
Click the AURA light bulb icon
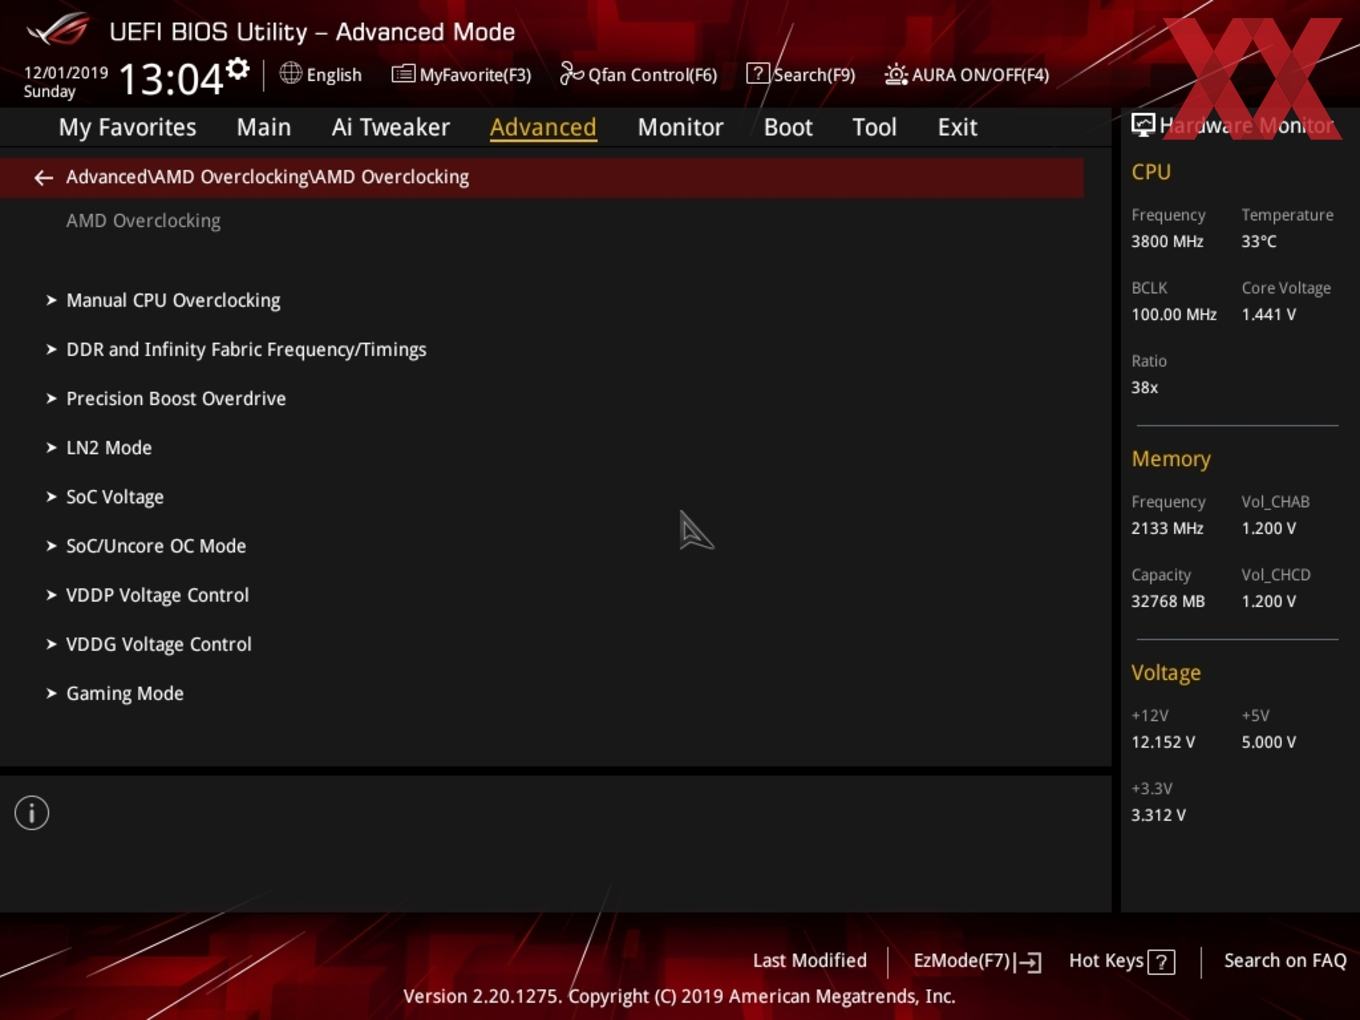pyautogui.click(x=896, y=74)
